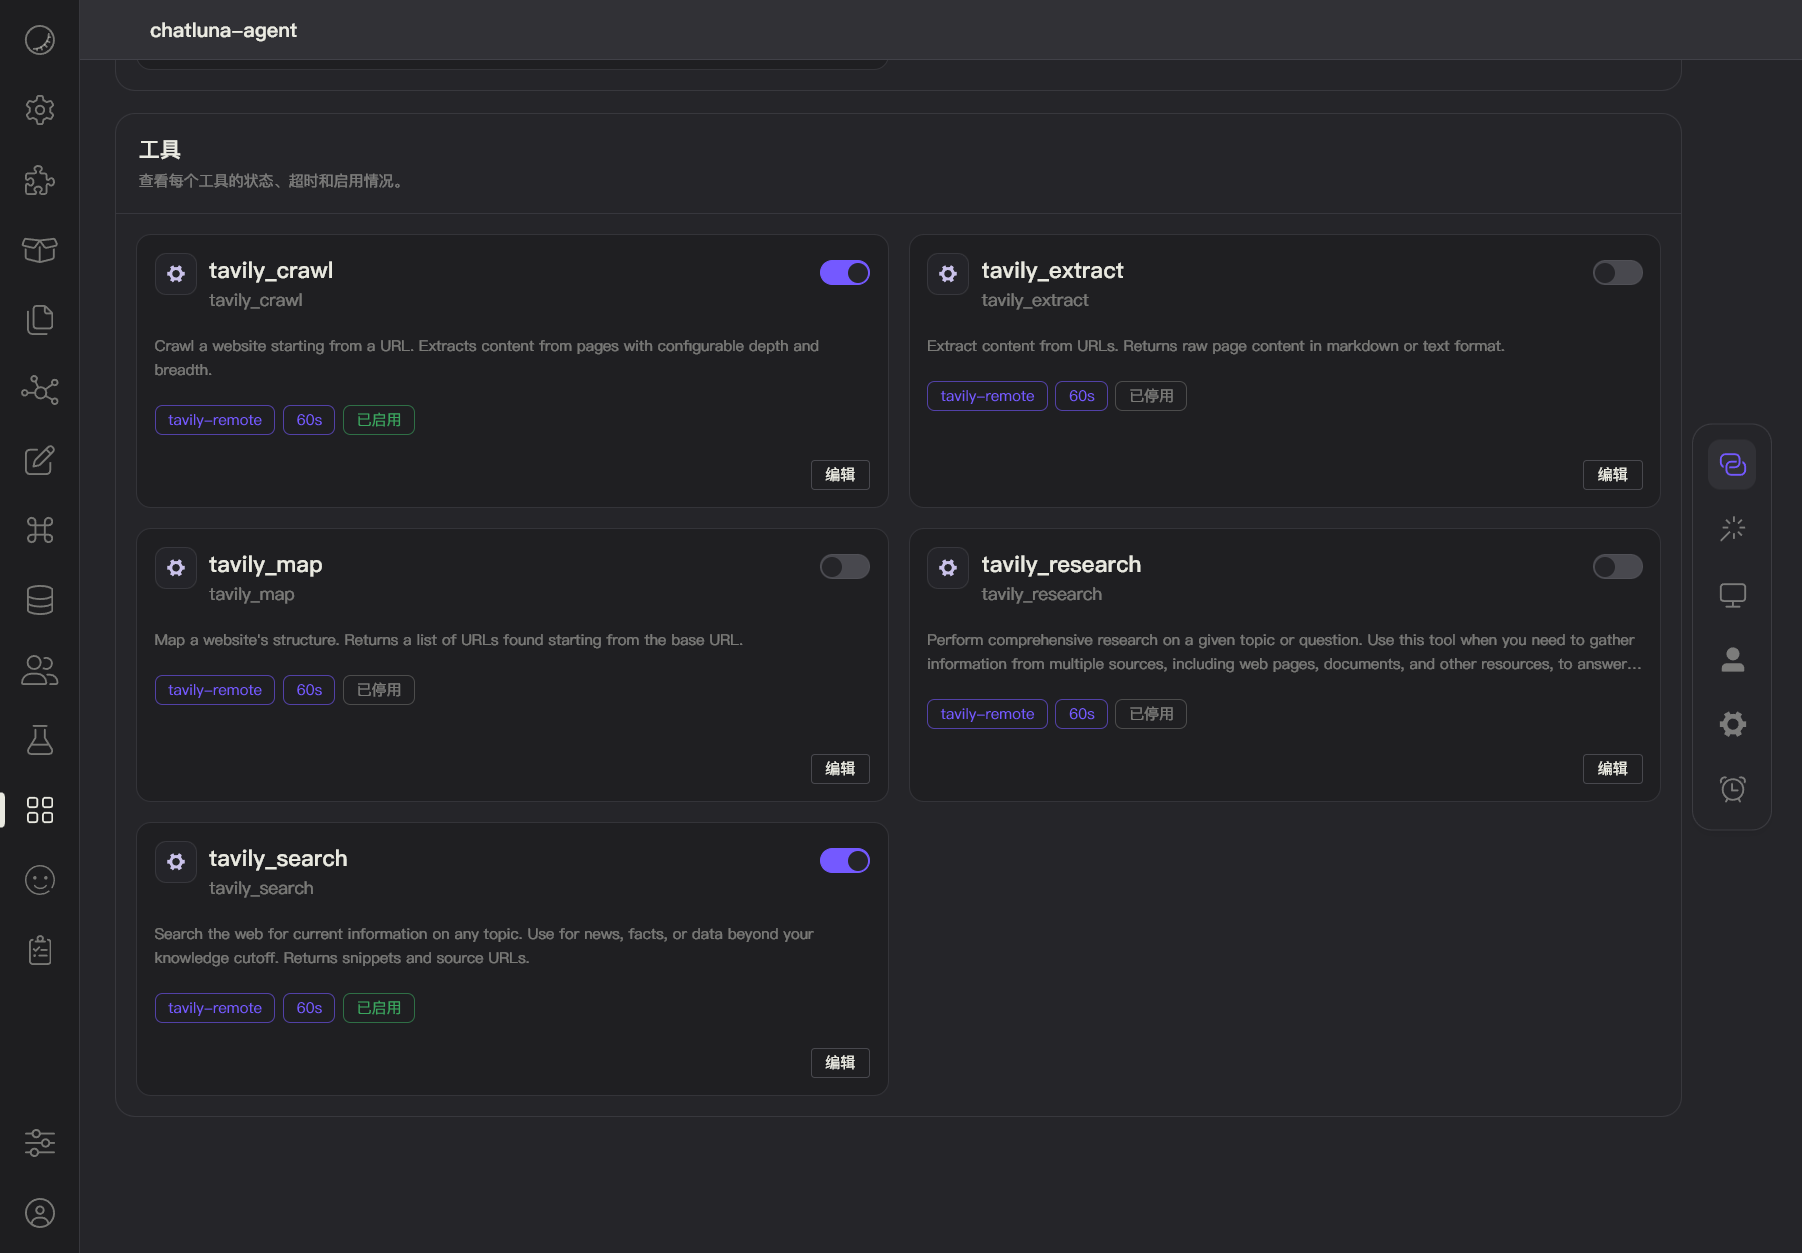The image size is (1802, 1253).
Task: Edit the tavily_extract tool
Action: tap(1612, 475)
